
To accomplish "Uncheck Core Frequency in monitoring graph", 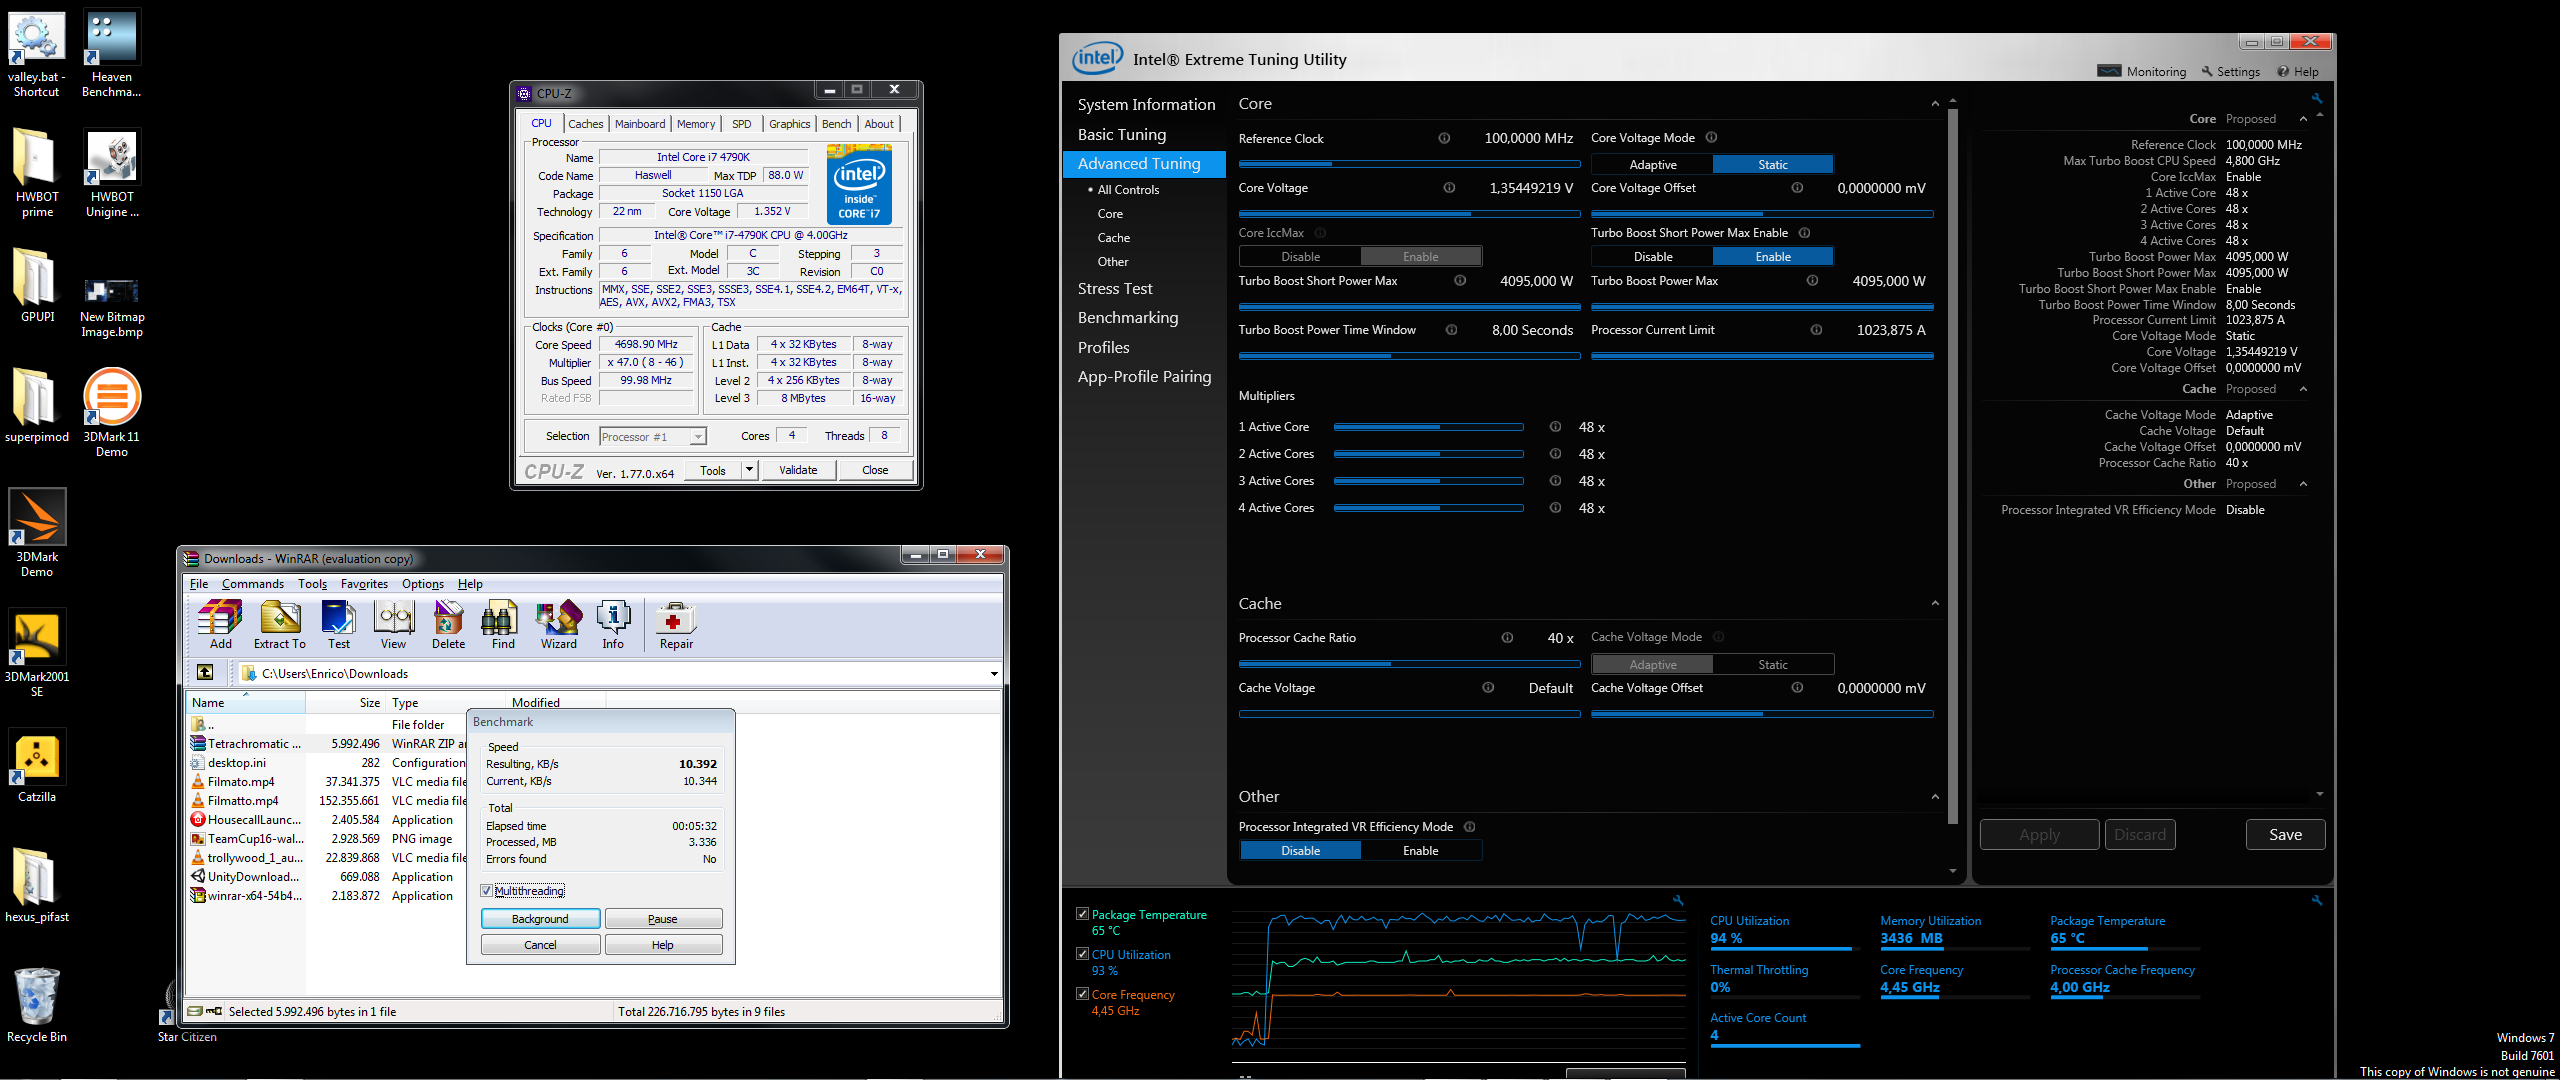I will coord(1082,994).
